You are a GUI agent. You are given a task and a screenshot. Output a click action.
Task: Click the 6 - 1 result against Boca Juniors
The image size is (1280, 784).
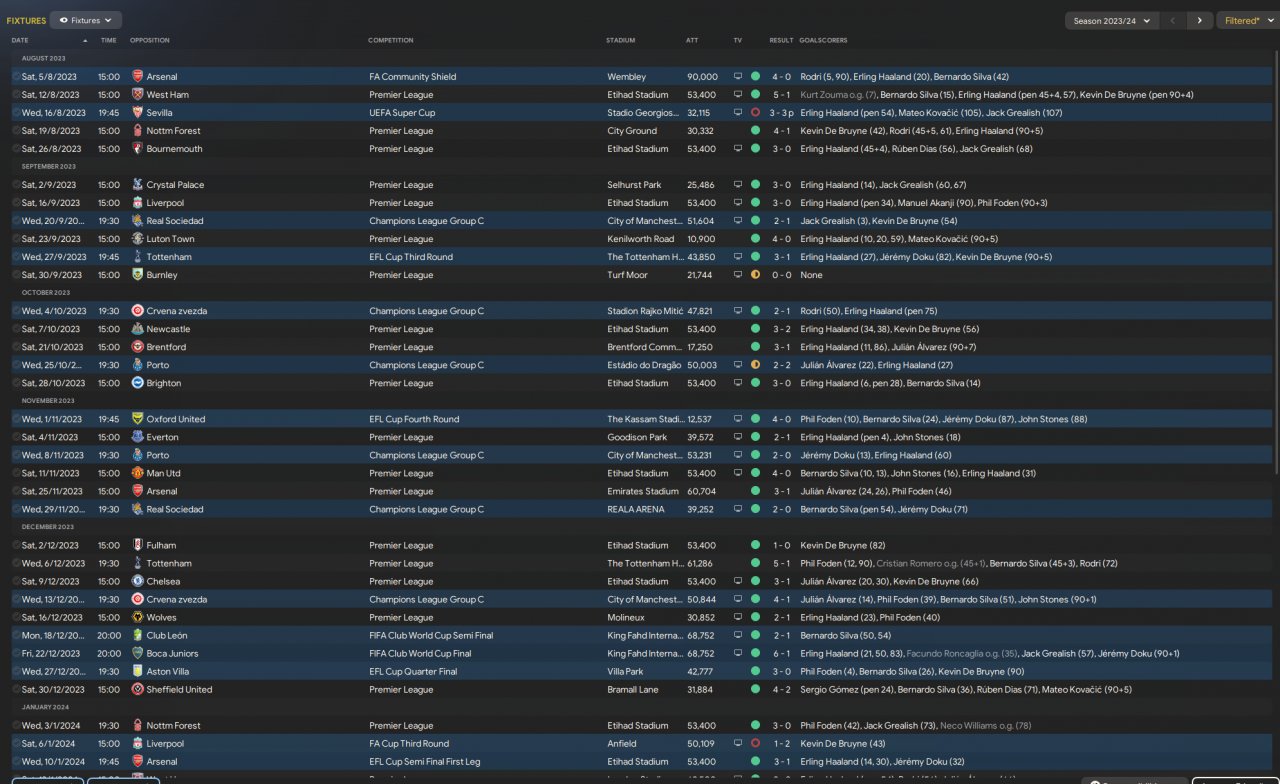click(x=781, y=653)
